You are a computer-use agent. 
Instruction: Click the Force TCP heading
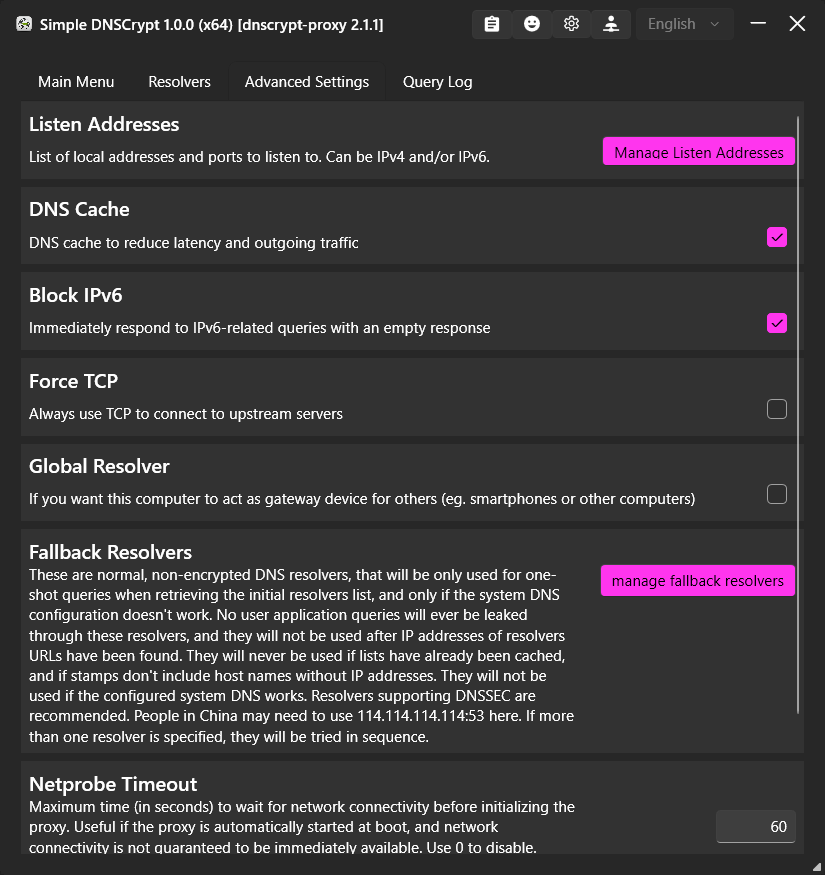(x=73, y=381)
